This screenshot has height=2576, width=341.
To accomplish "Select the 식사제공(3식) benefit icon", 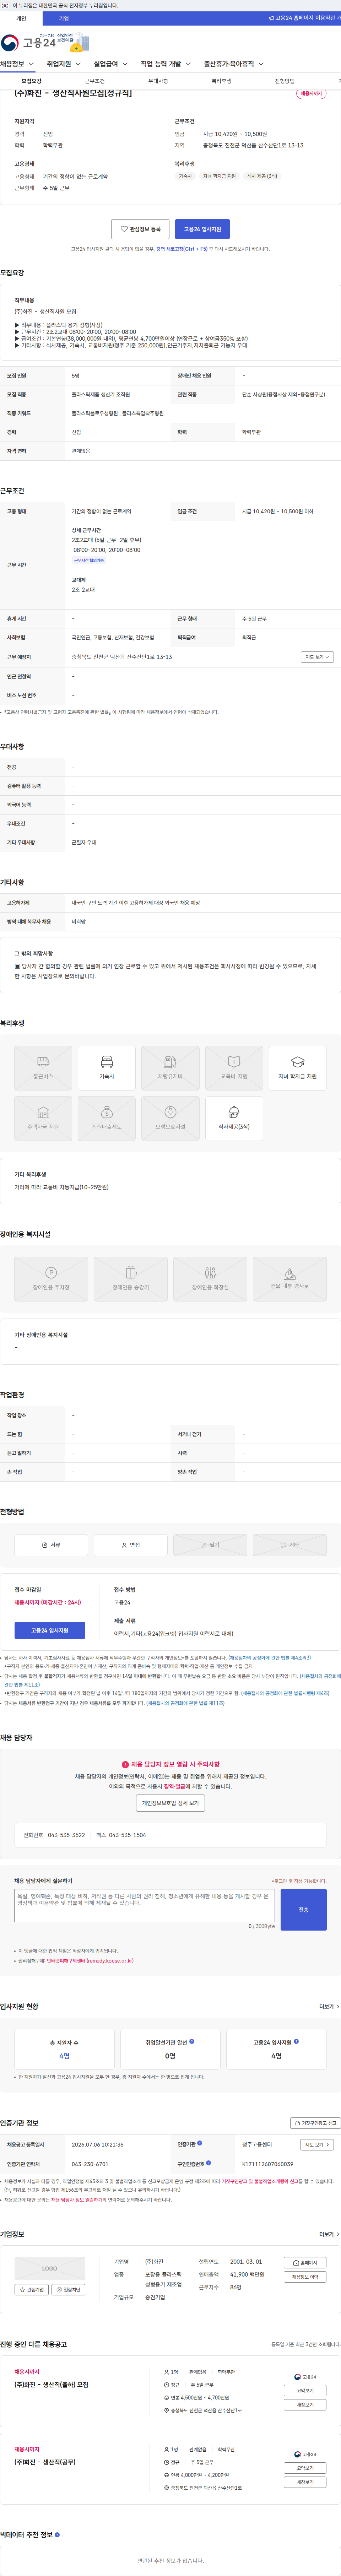I will pos(234,1118).
